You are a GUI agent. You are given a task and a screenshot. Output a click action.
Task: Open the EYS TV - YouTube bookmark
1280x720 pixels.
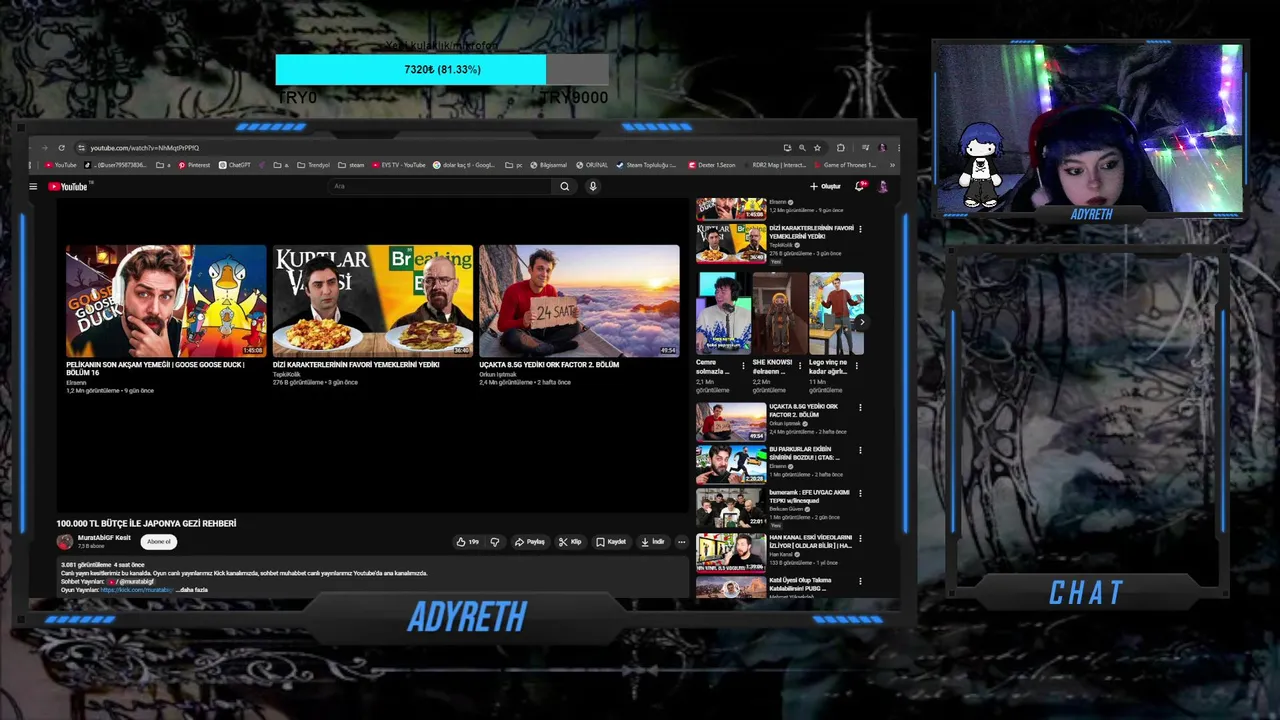click(x=399, y=165)
